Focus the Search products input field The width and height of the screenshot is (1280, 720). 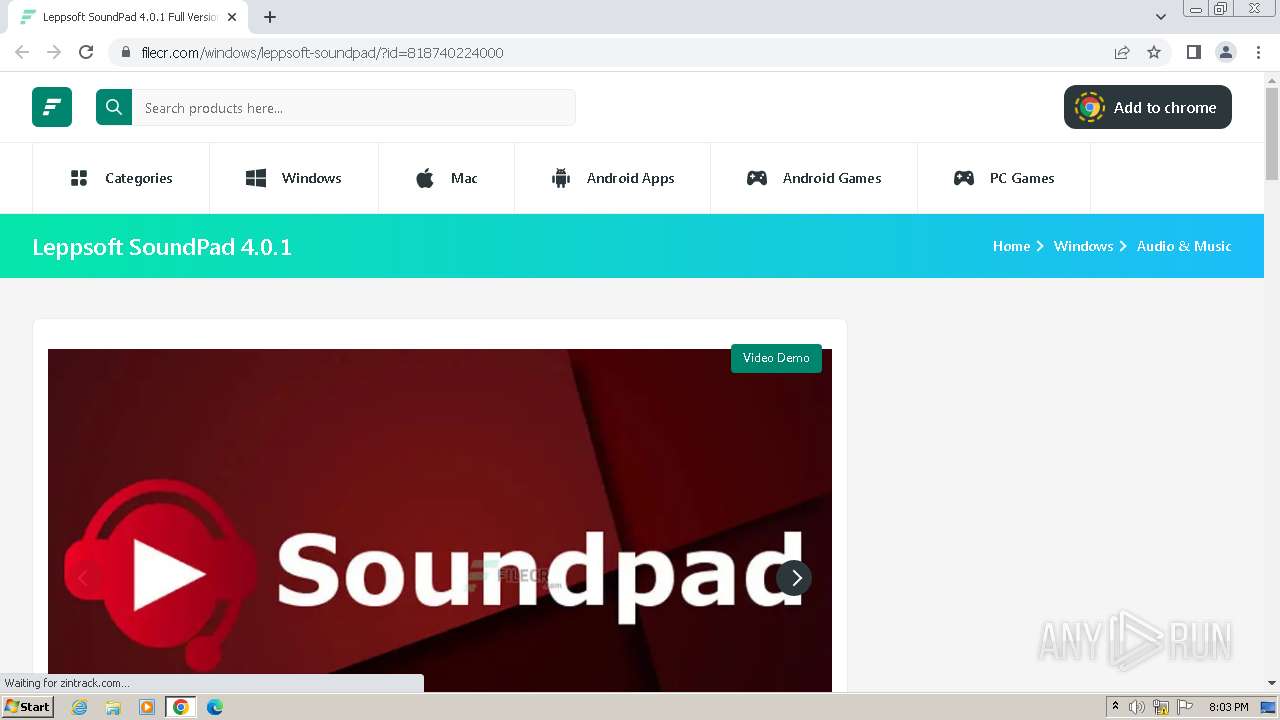click(354, 107)
